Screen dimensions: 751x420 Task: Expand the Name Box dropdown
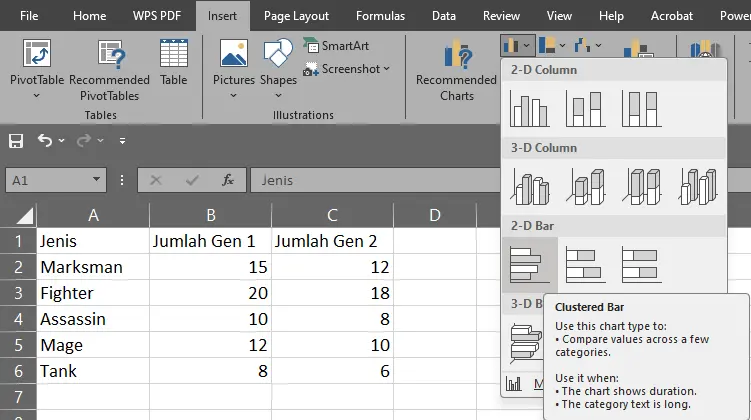click(x=96, y=180)
